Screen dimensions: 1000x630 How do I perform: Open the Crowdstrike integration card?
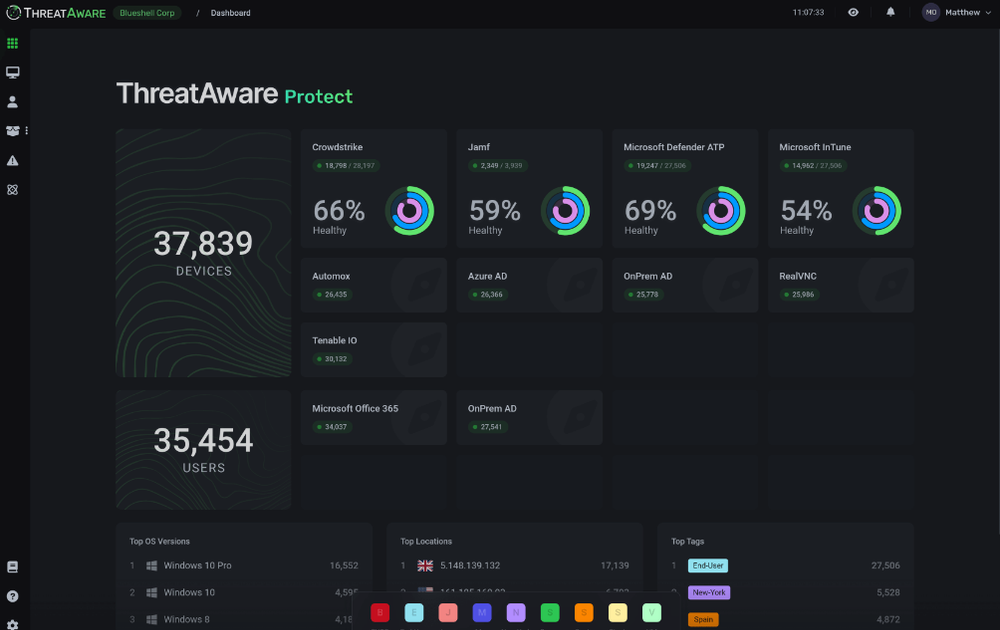point(374,189)
